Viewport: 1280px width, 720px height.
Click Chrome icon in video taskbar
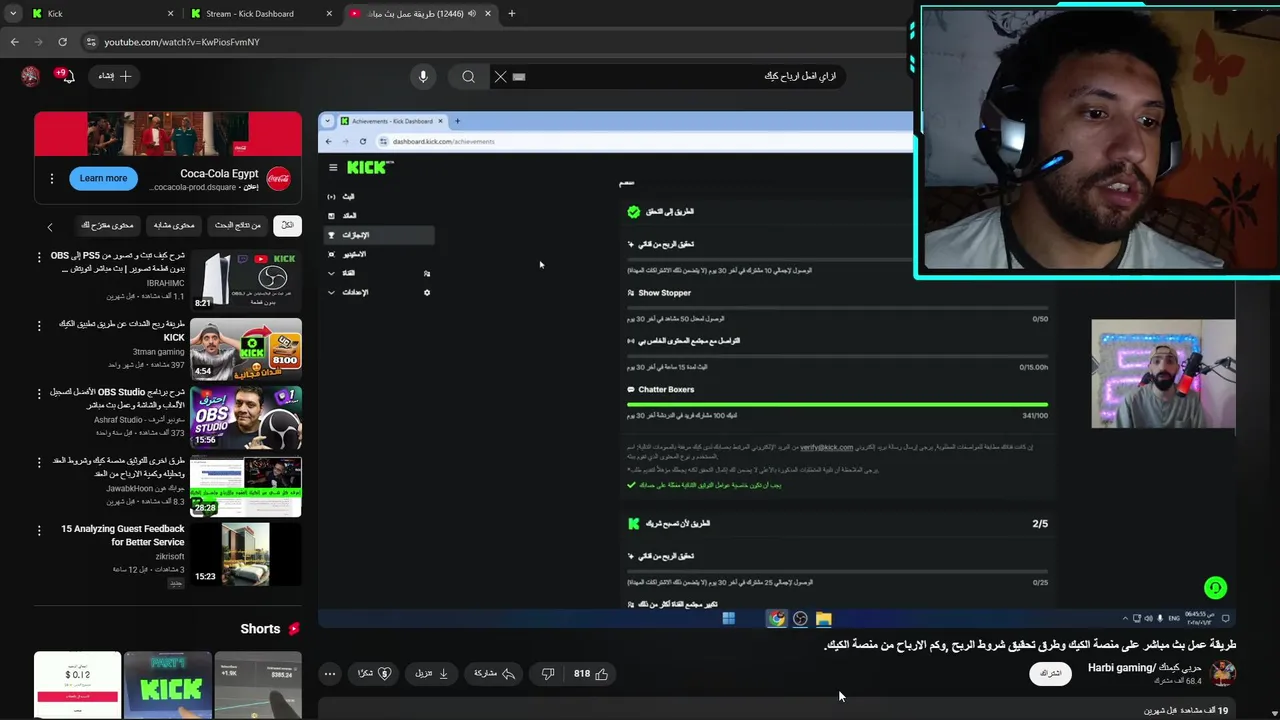(x=777, y=619)
